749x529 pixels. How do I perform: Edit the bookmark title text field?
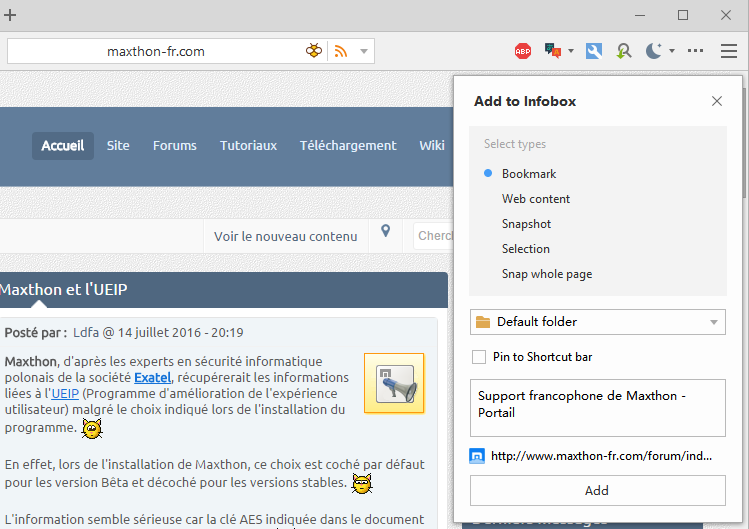tap(598, 408)
